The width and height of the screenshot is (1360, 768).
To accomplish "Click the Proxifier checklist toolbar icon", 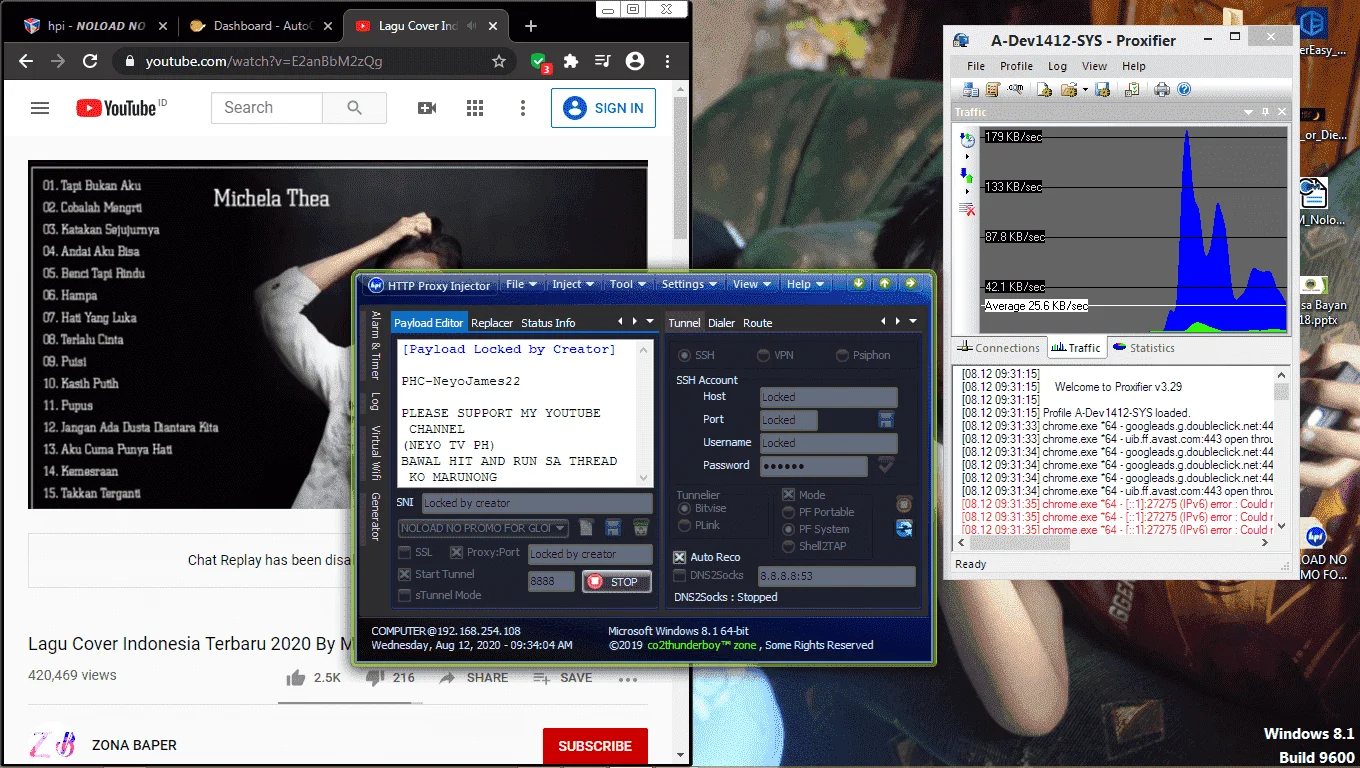I will [x=1132, y=89].
